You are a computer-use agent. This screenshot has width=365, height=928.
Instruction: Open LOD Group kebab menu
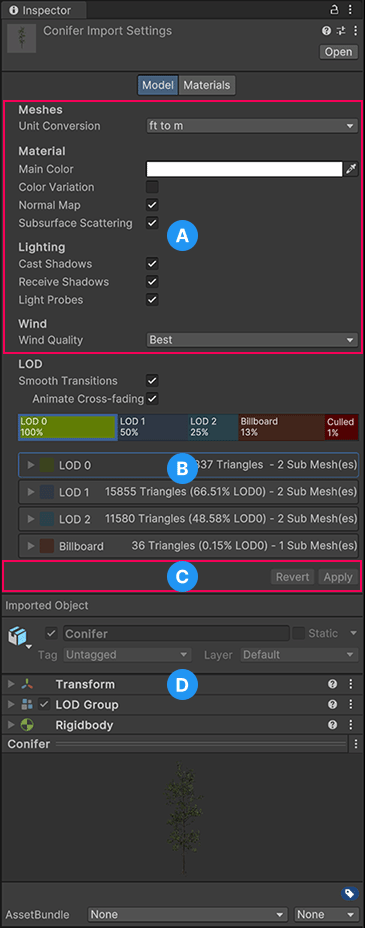coord(351,704)
